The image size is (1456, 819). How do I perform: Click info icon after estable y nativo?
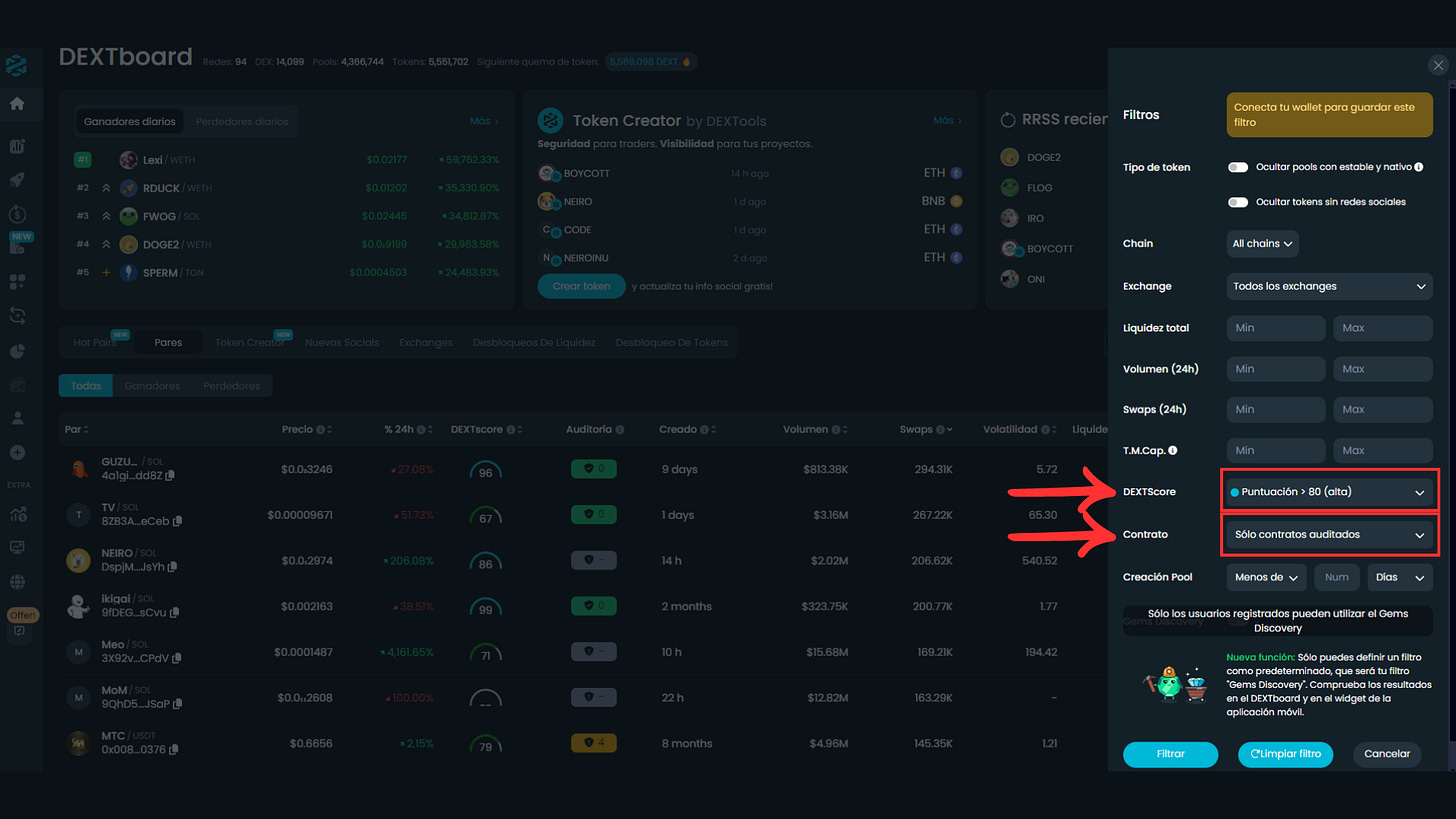pos(1418,167)
